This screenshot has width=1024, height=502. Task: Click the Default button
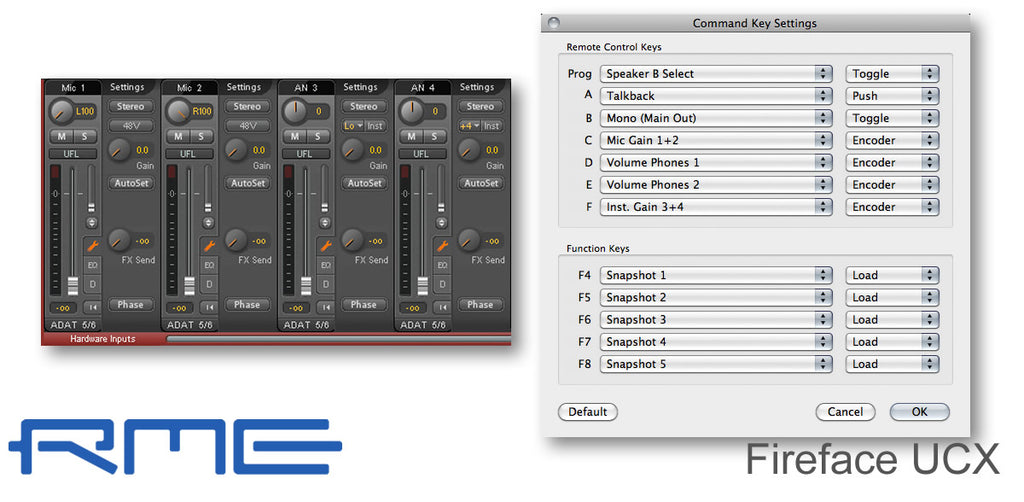pos(587,412)
